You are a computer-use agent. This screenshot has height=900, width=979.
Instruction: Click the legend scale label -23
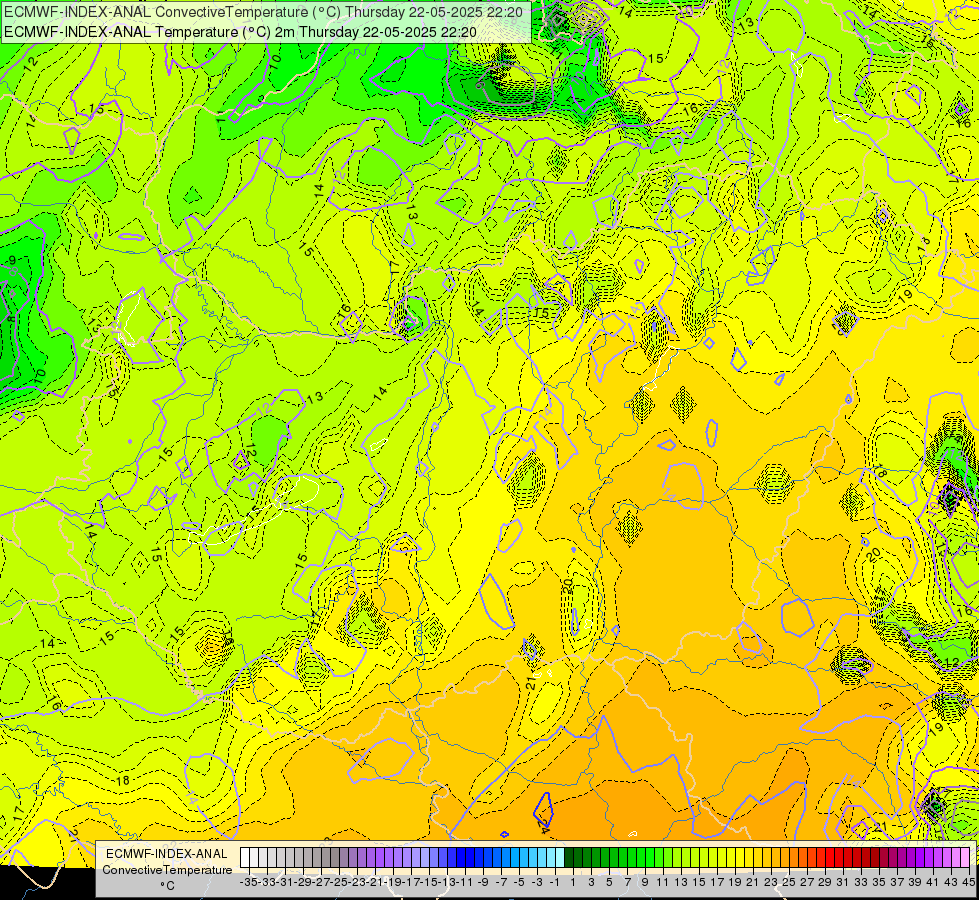point(357,882)
